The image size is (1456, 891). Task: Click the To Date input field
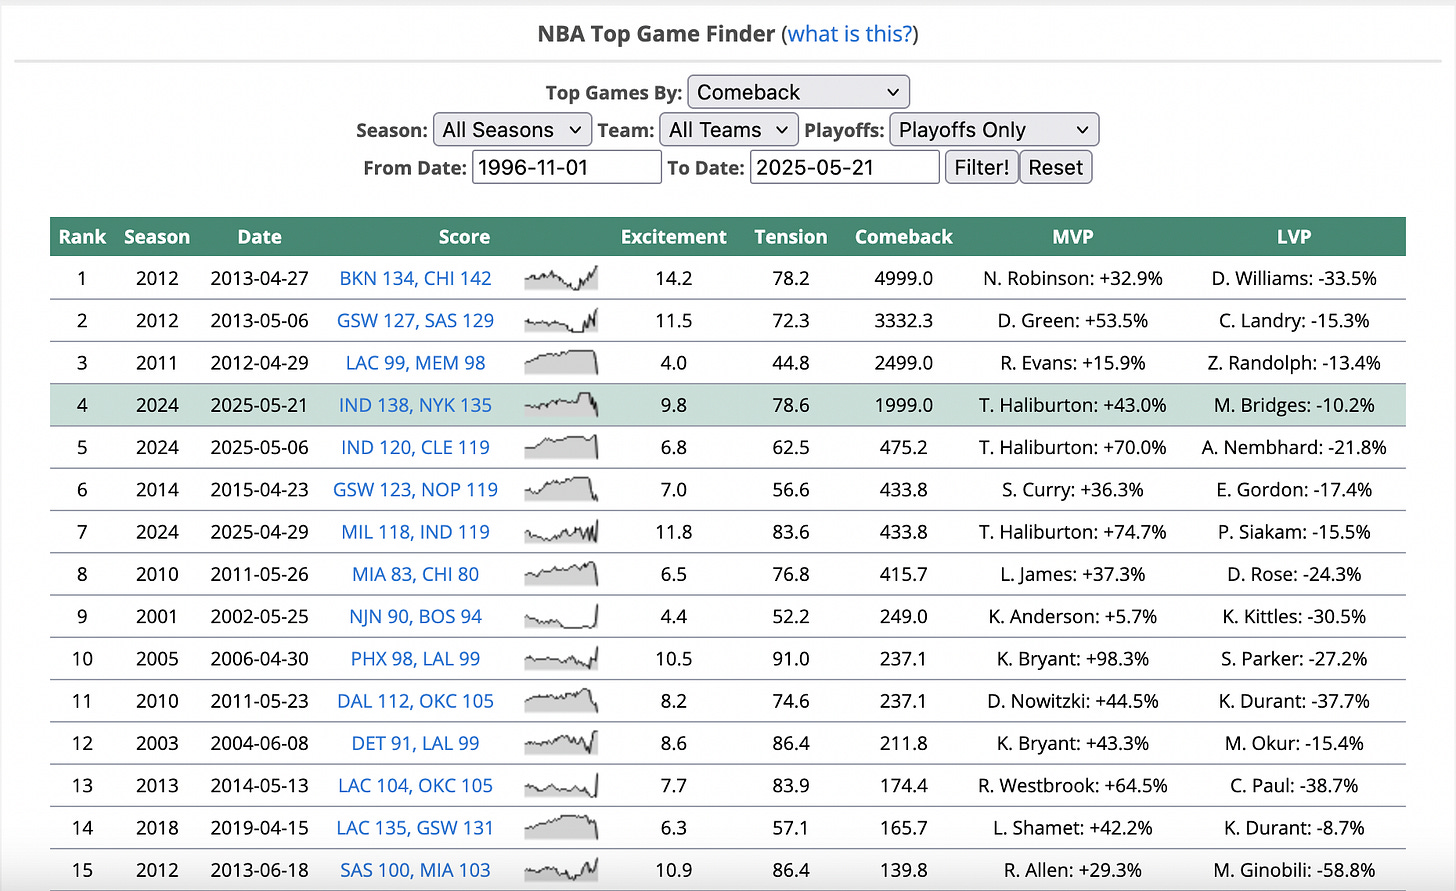(x=845, y=167)
